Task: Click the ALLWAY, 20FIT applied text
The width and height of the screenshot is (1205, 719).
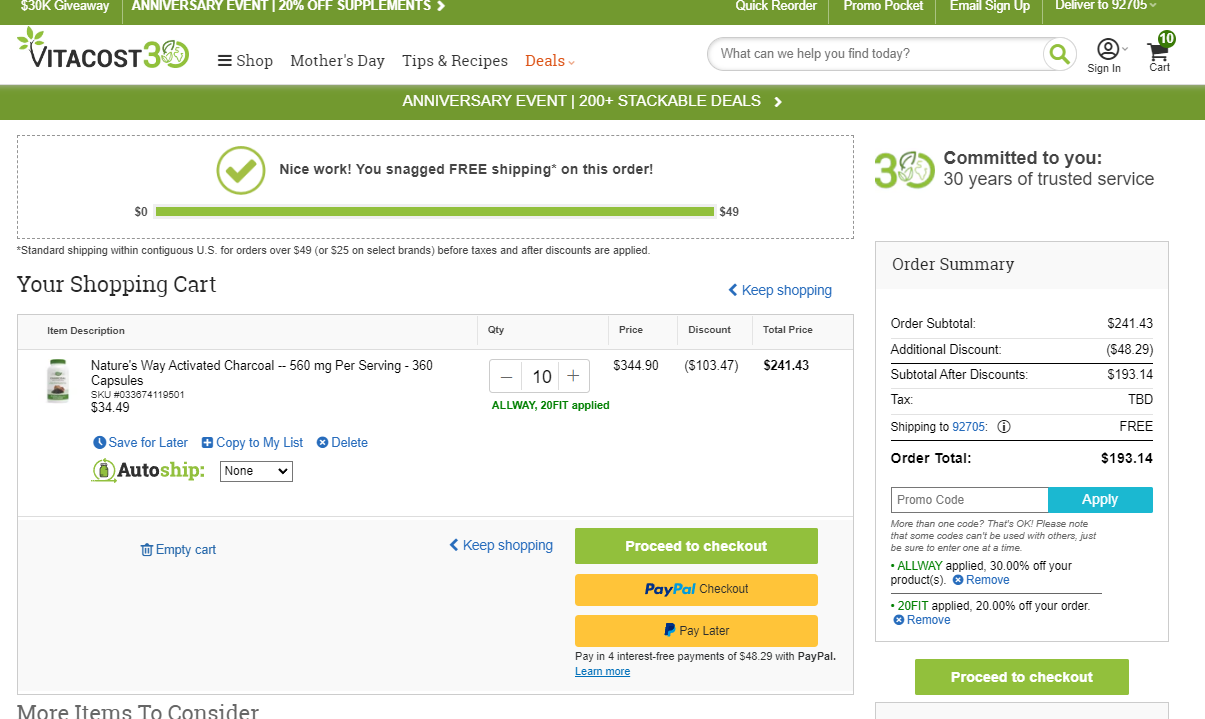Action: (x=550, y=406)
